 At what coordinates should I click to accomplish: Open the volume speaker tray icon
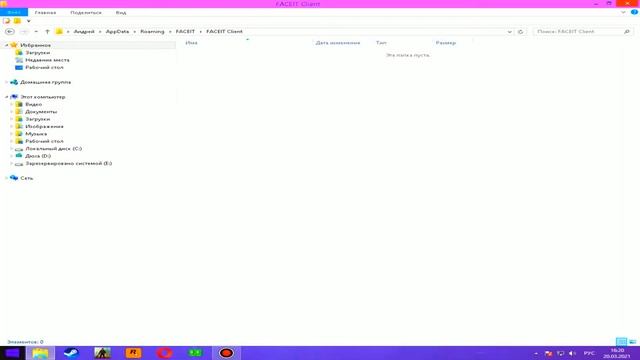572,353
